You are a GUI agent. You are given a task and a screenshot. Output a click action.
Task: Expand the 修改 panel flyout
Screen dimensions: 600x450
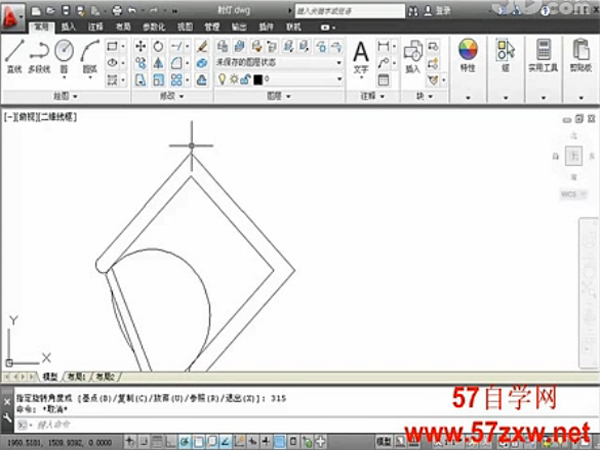[172, 96]
